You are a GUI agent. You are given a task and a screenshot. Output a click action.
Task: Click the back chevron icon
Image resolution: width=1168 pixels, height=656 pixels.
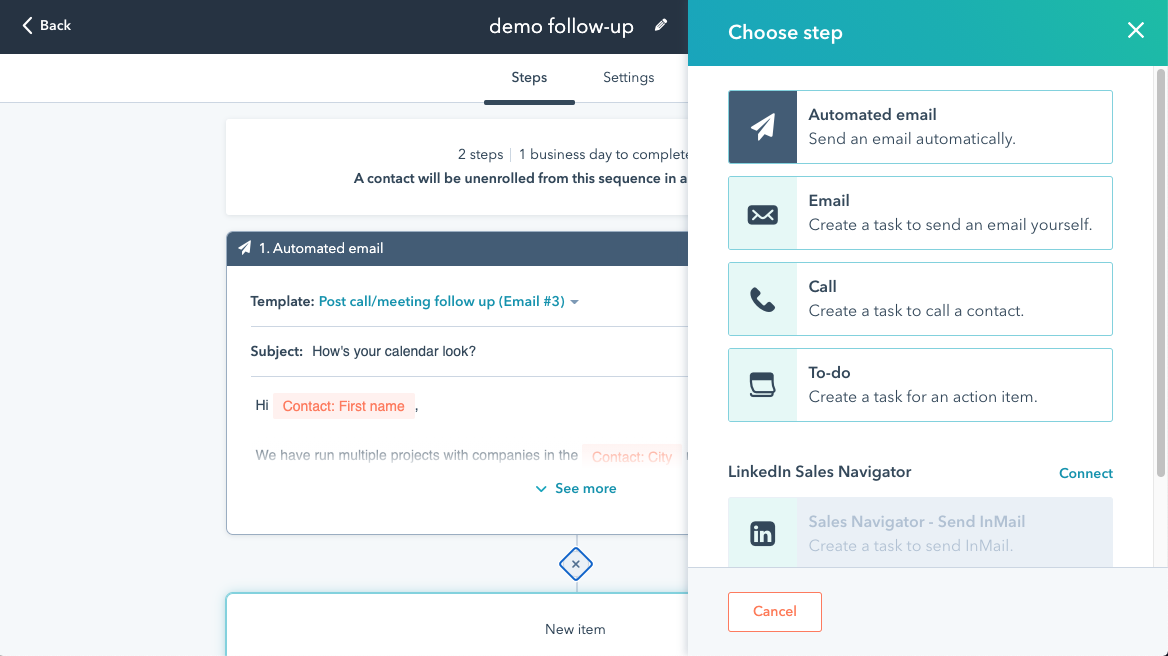coord(25,26)
